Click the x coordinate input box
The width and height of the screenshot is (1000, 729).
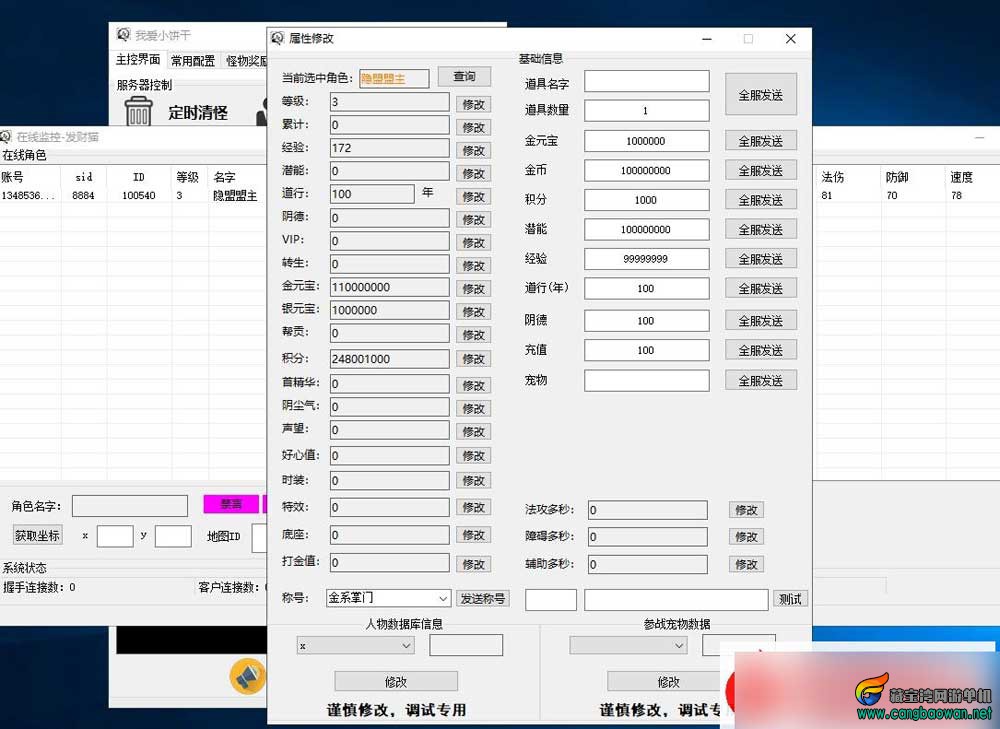(115, 536)
